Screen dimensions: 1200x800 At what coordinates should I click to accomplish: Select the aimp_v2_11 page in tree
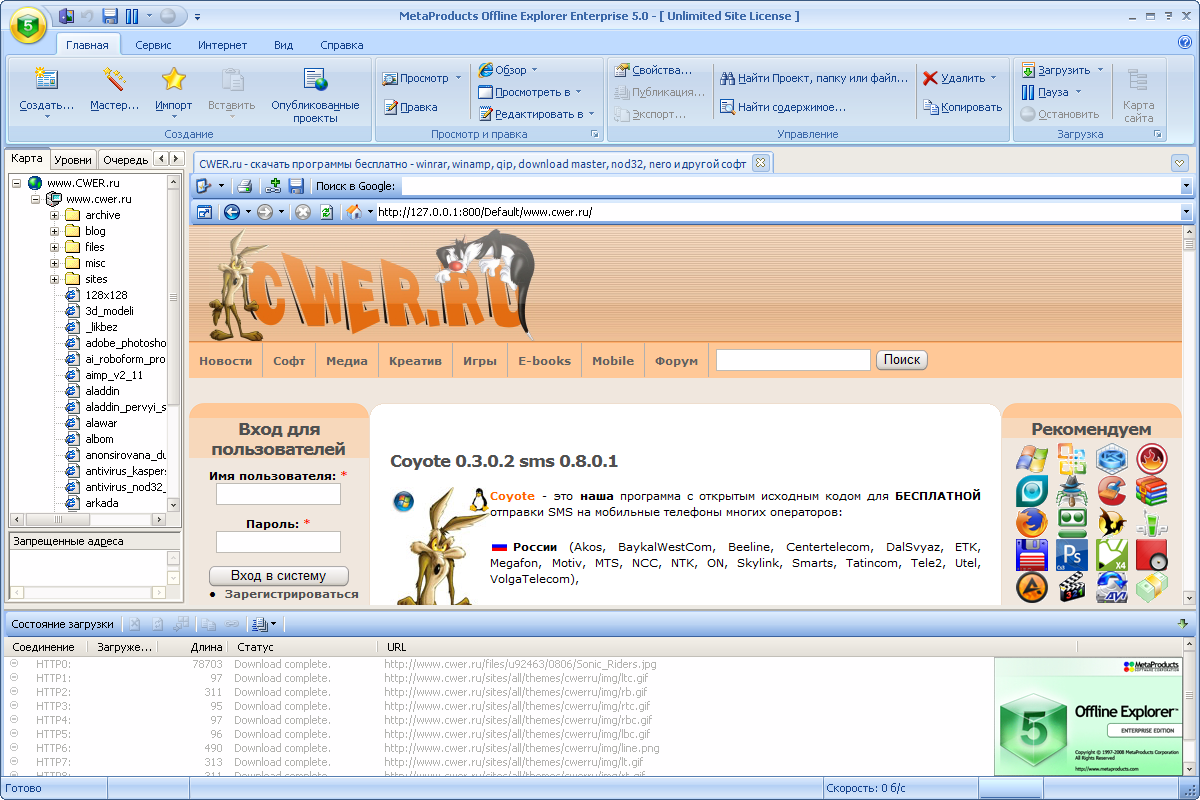114,375
